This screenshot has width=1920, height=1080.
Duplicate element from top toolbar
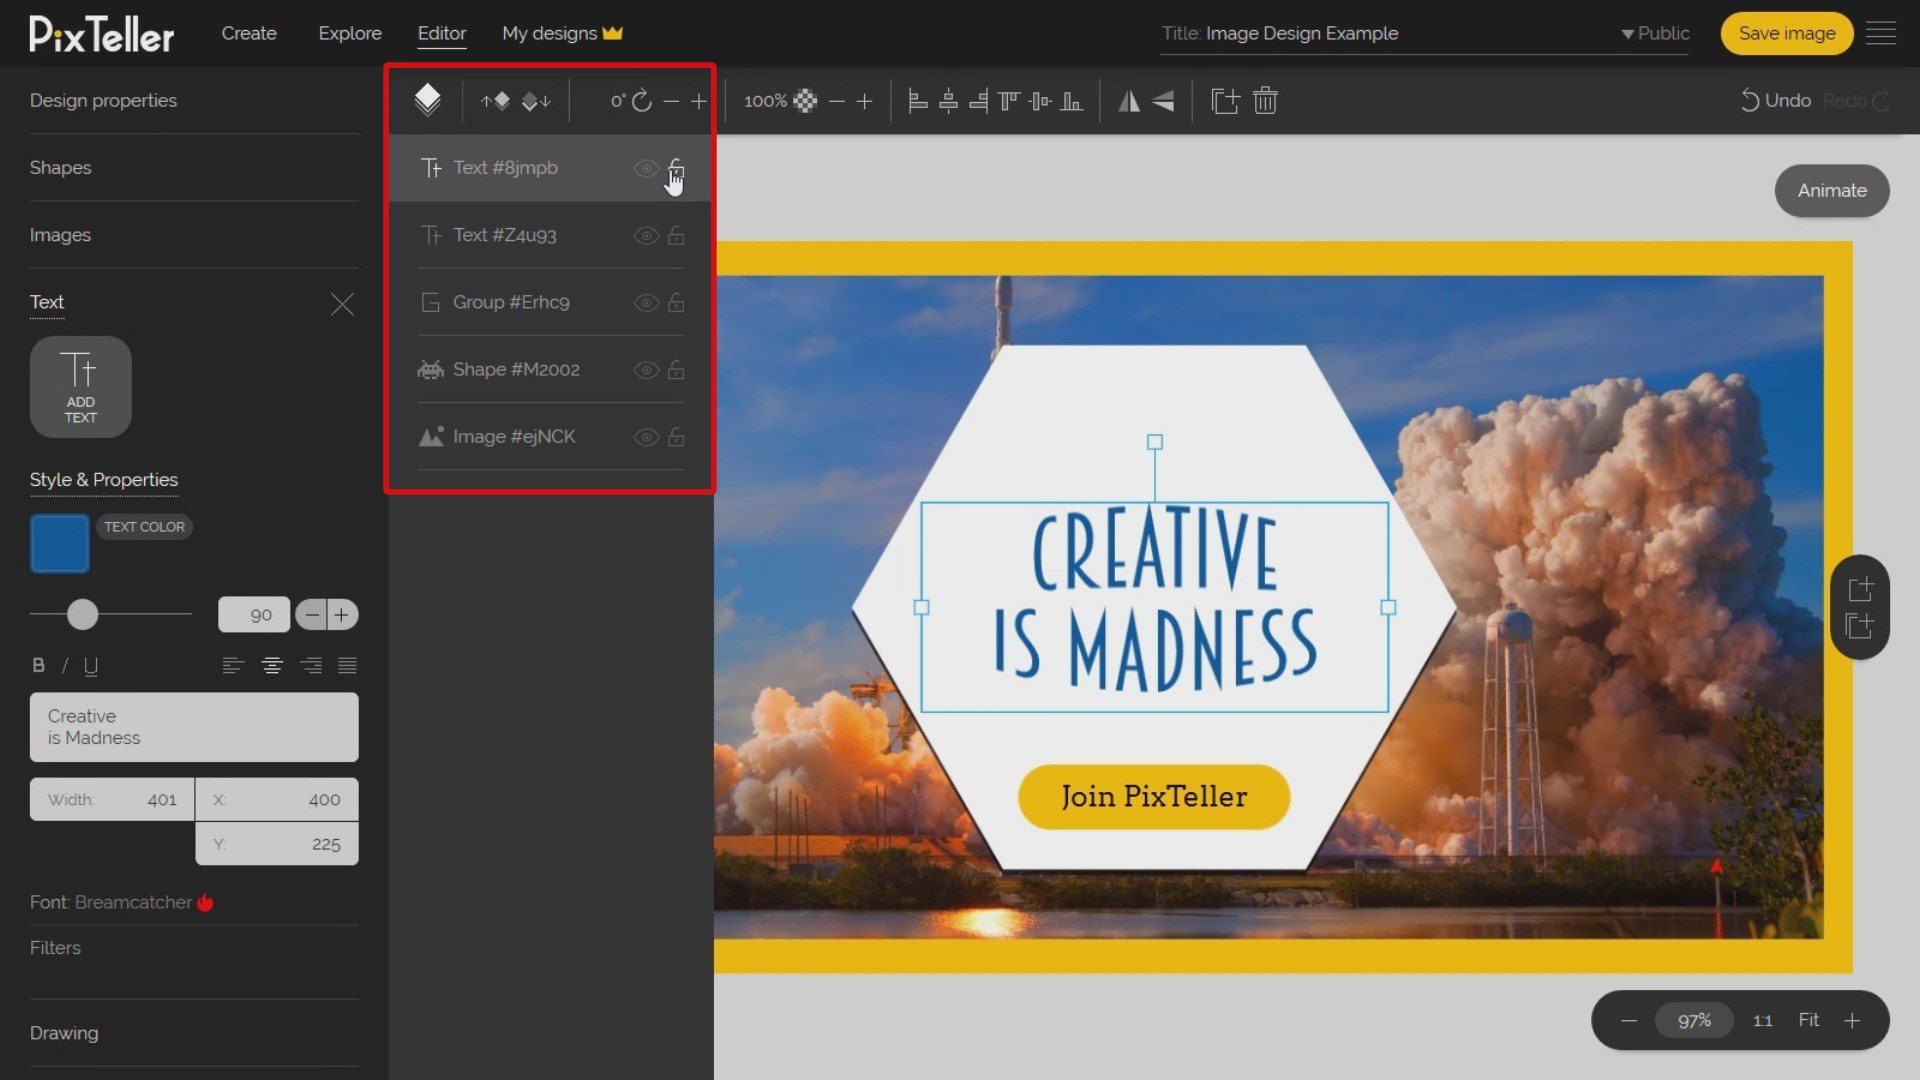click(1225, 100)
